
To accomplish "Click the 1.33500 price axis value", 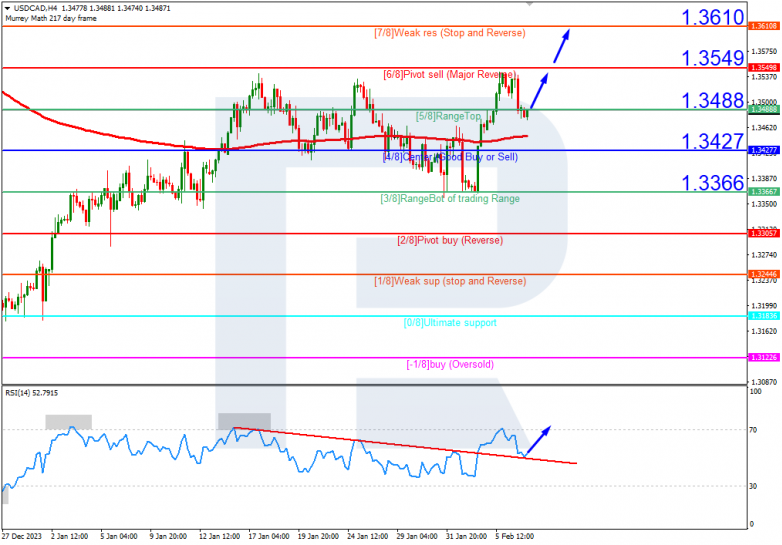I will point(764,204).
